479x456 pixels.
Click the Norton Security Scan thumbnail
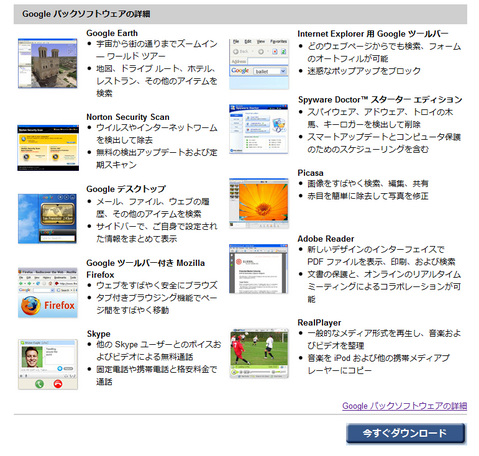[x=48, y=148]
